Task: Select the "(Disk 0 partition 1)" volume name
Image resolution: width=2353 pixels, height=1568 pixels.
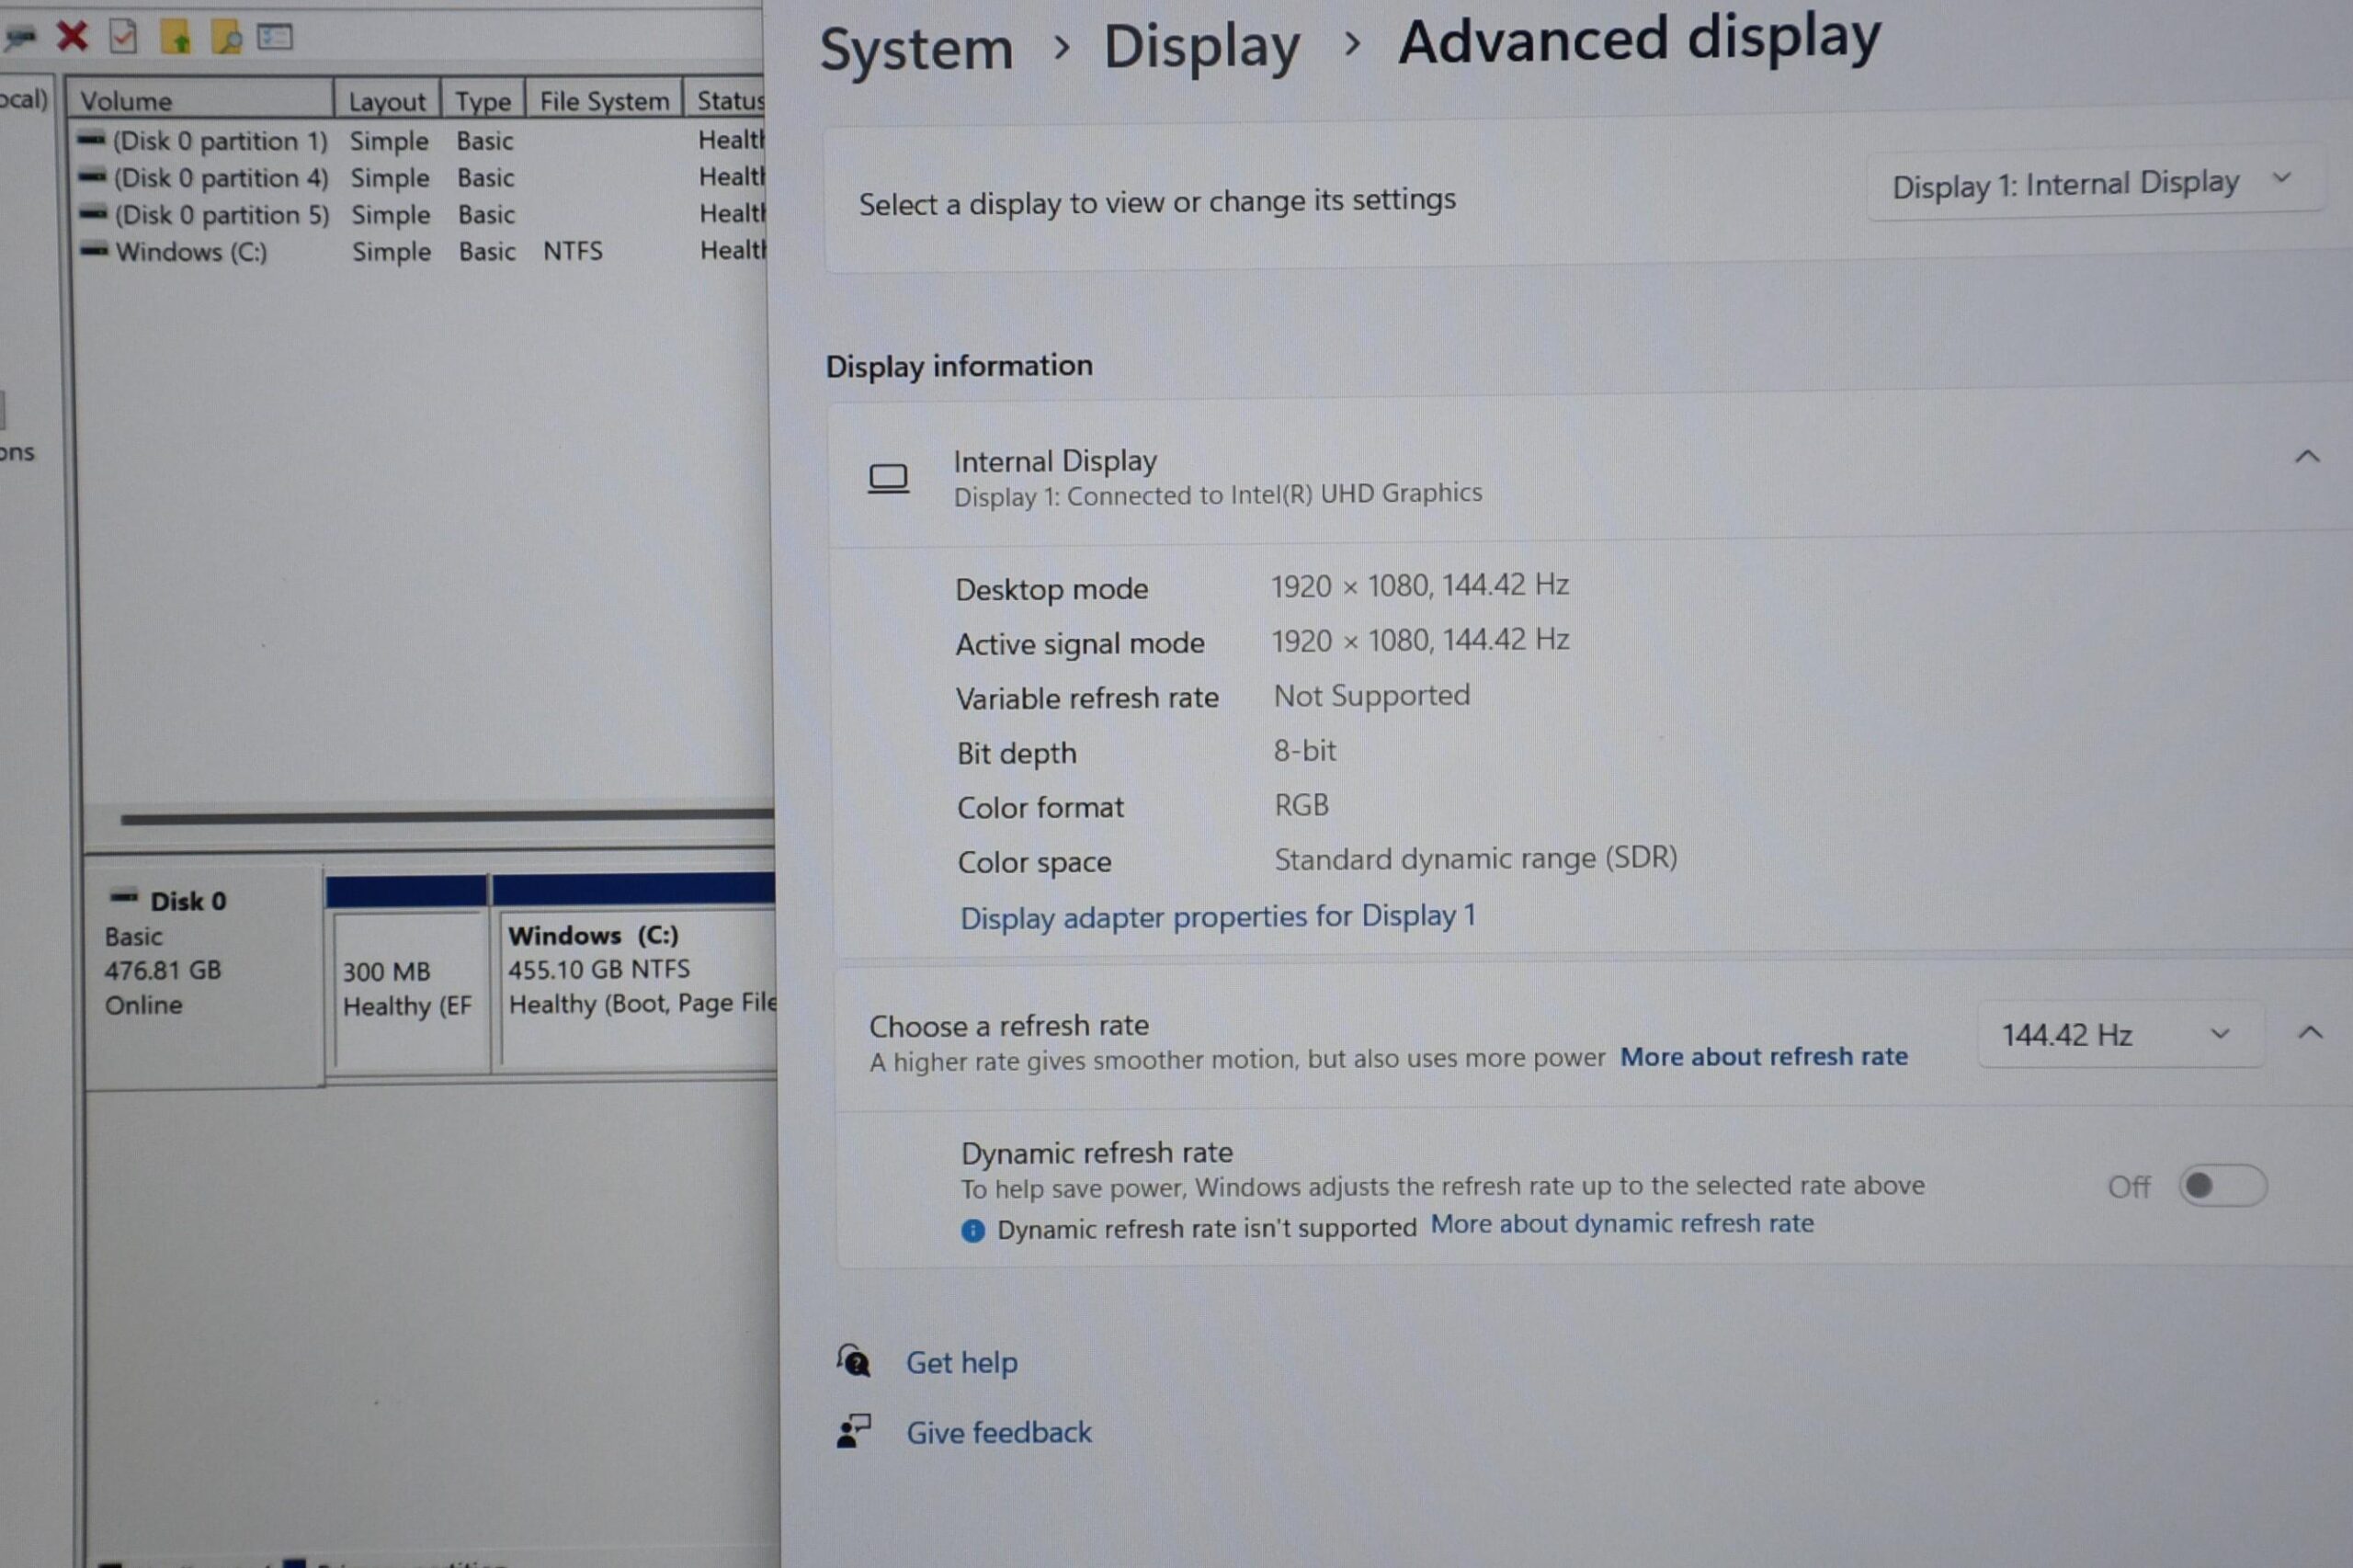Action: [x=220, y=141]
